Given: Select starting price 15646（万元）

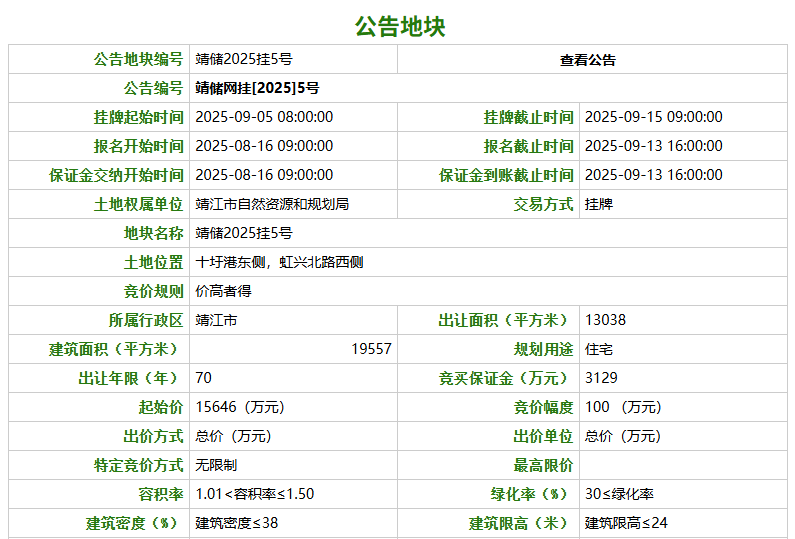Looking at the screenshot, I should pyautogui.click(x=240, y=407).
